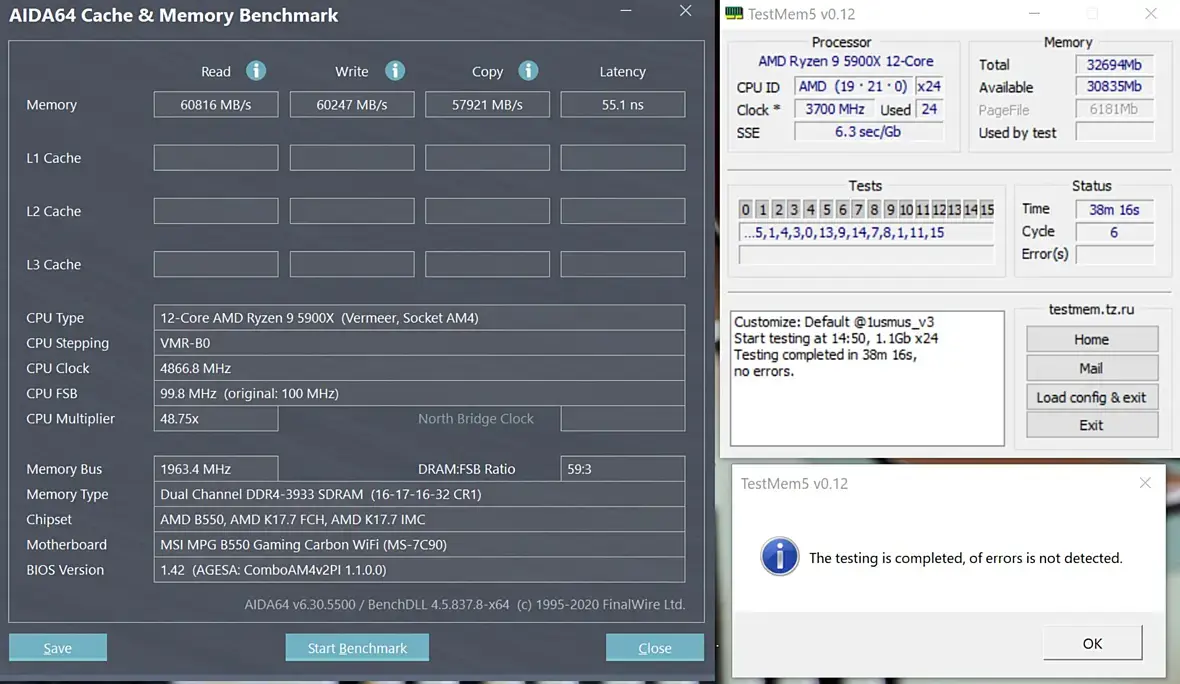Click Load config & exit
The width and height of the screenshot is (1180, 684).
pos(1092,397)
